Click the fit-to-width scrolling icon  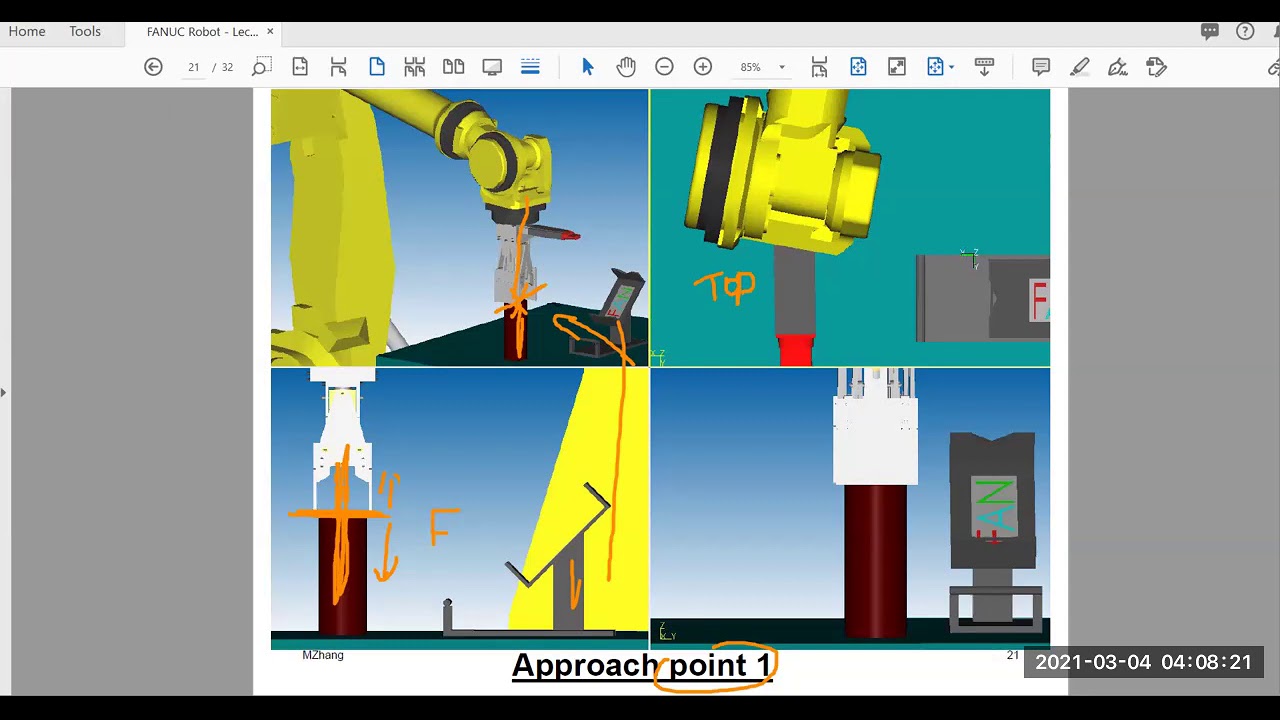click(819, 67)
